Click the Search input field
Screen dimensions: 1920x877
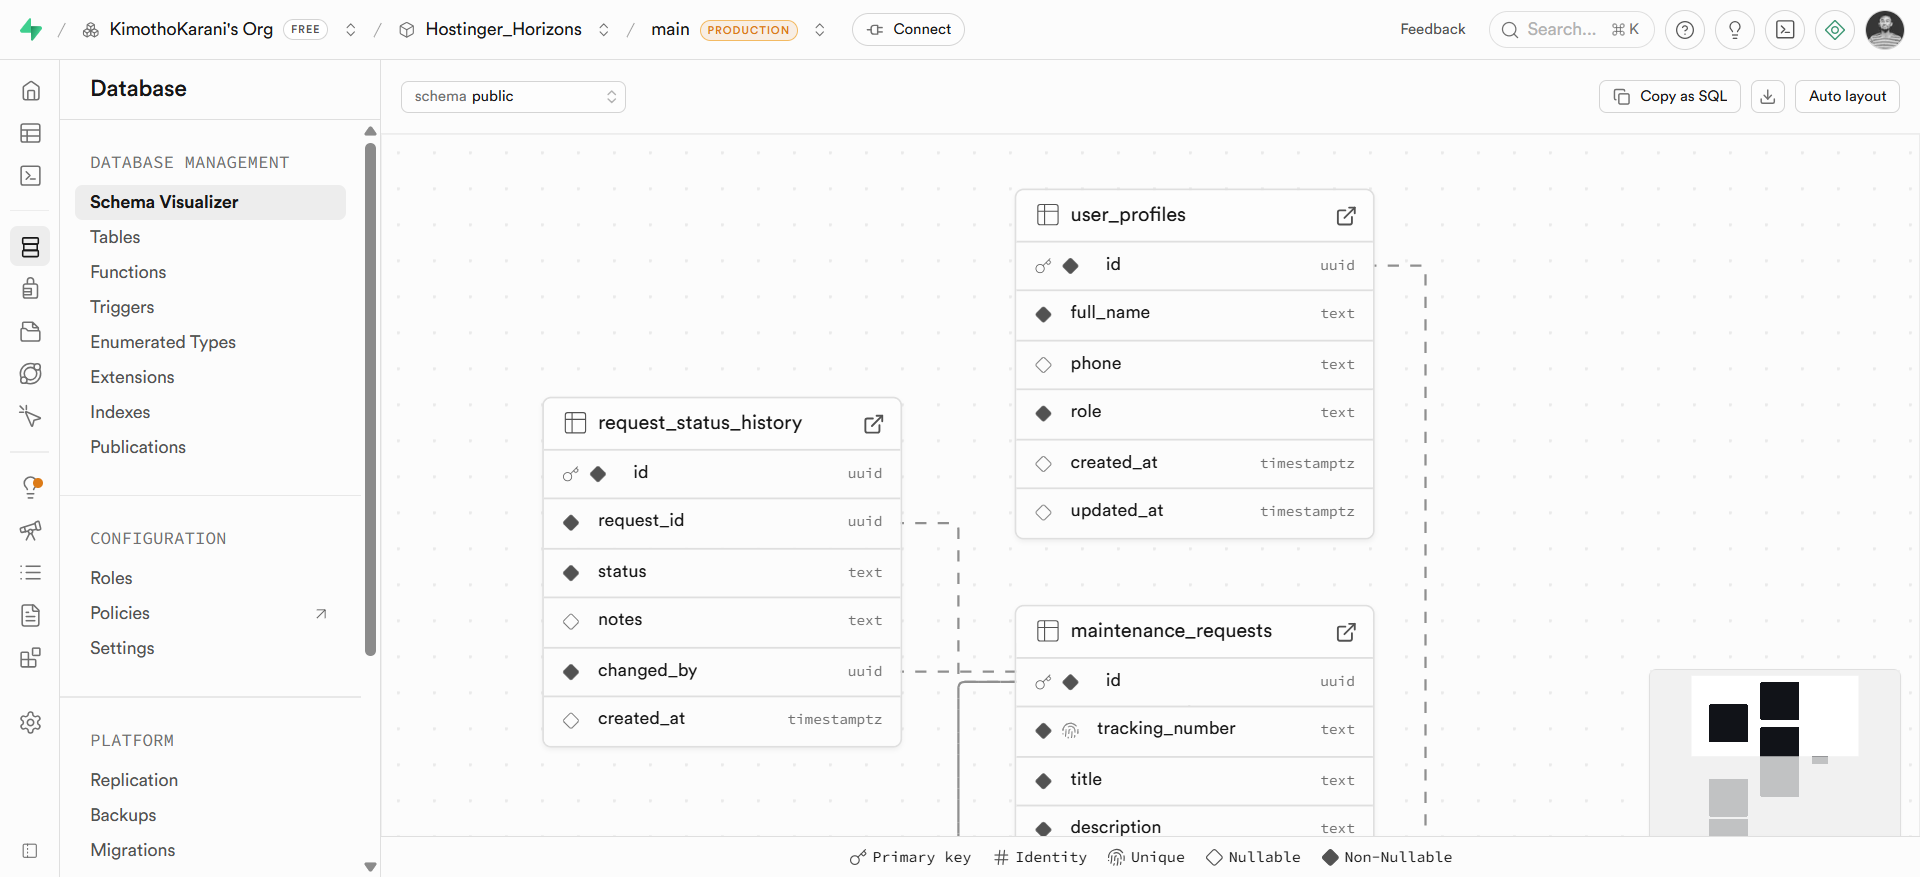pos(1572,30)
